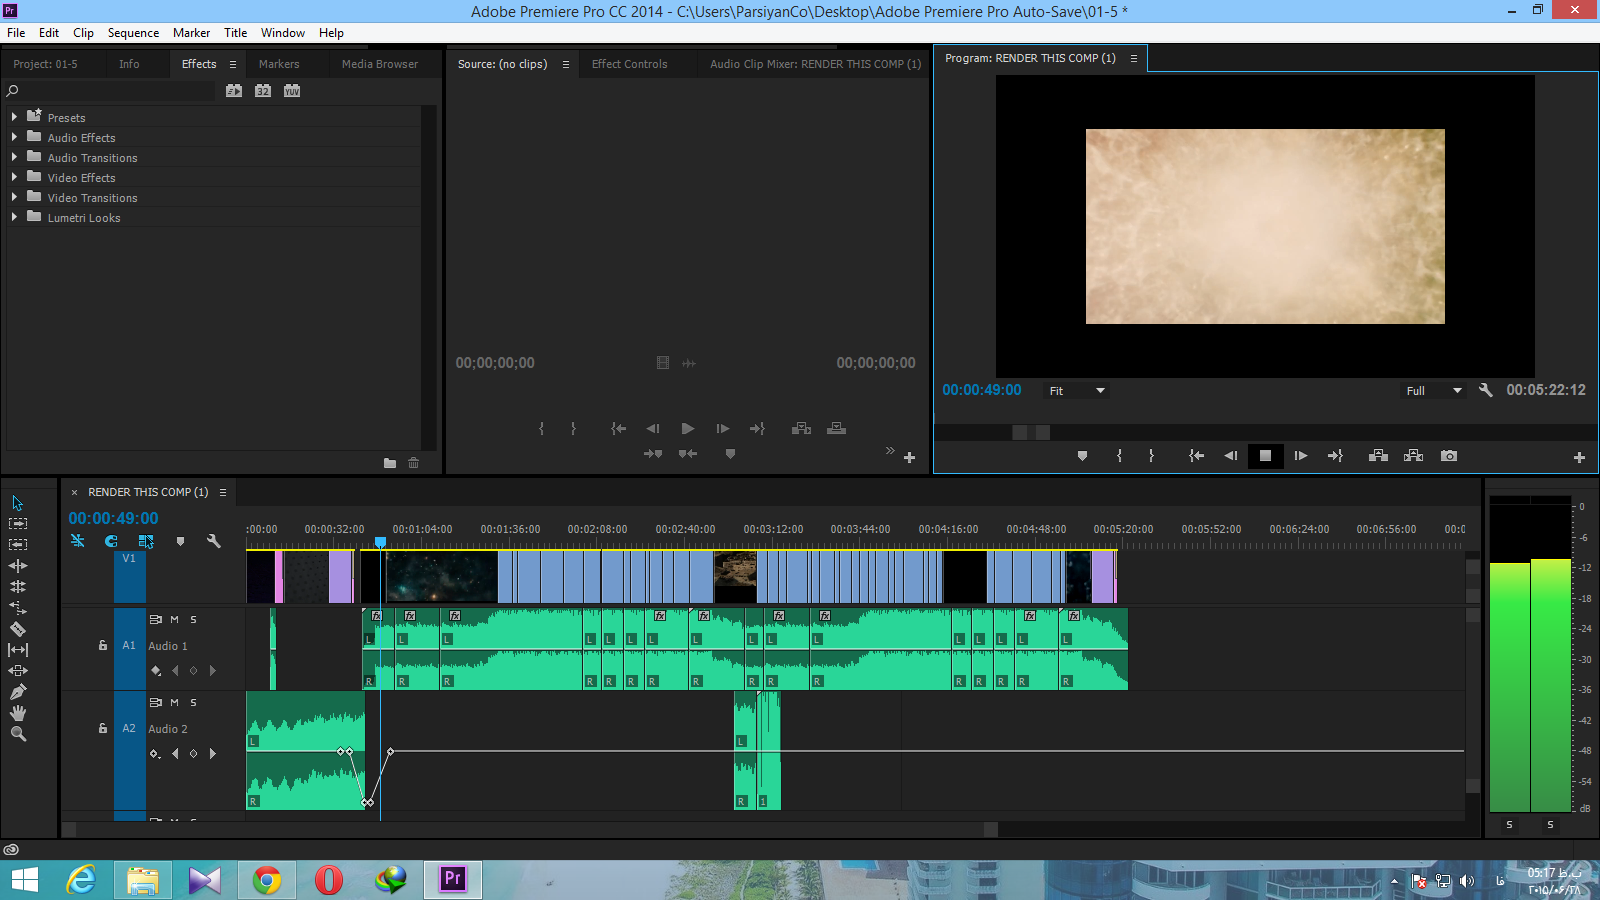Open Button Editor in Program monitor

click(1579, 457)
